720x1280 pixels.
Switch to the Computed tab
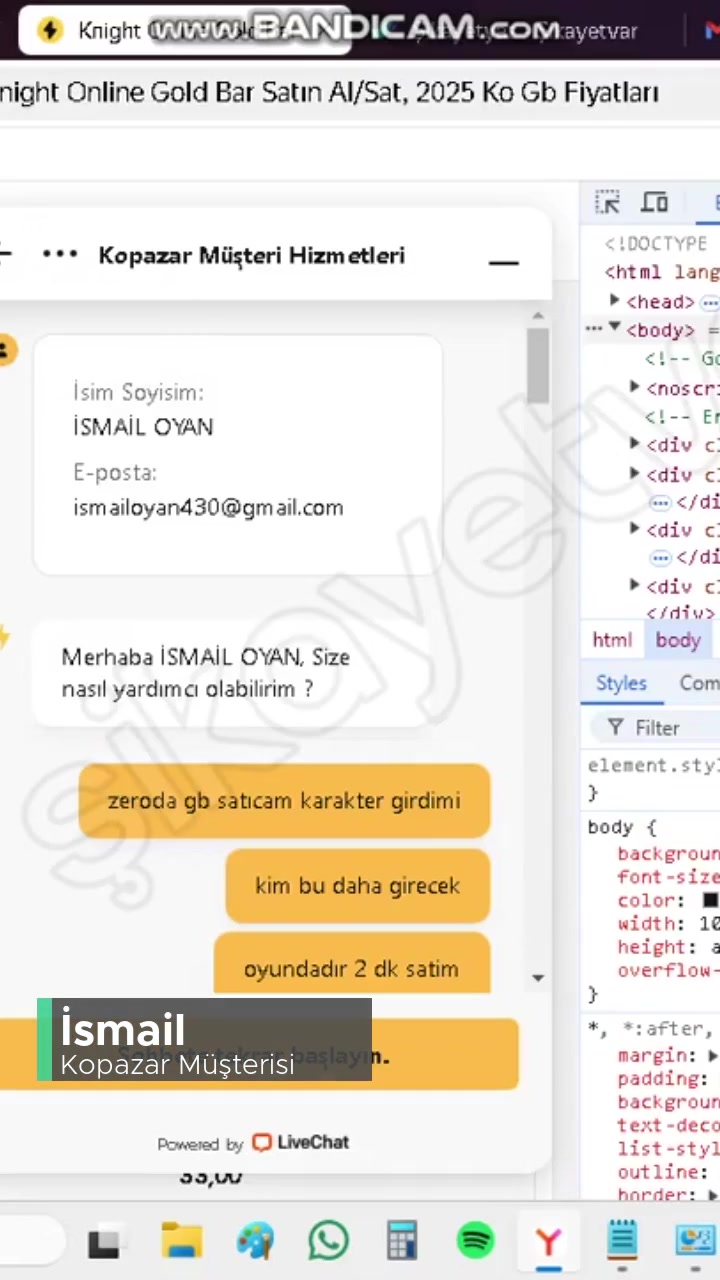pos(698,683)
